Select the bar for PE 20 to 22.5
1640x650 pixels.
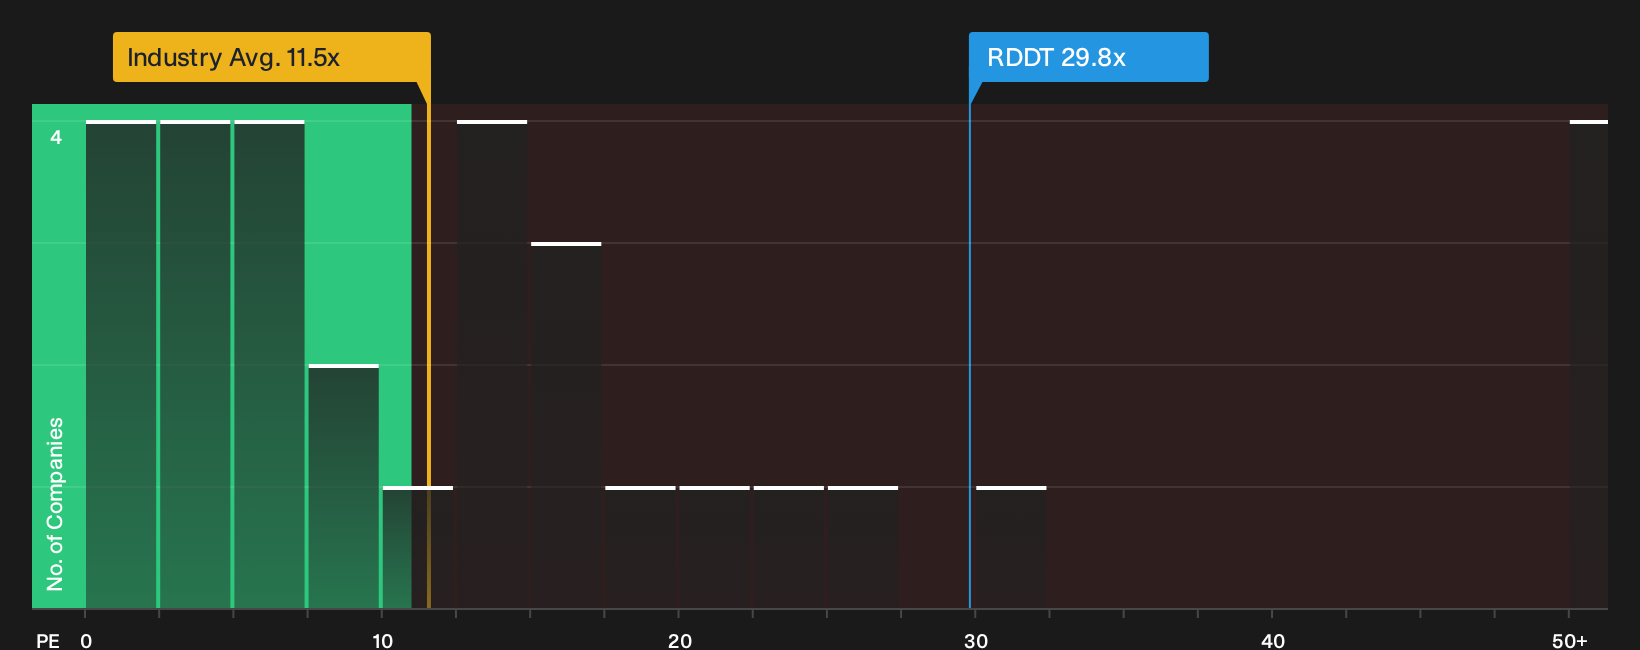tap(714, 547)
